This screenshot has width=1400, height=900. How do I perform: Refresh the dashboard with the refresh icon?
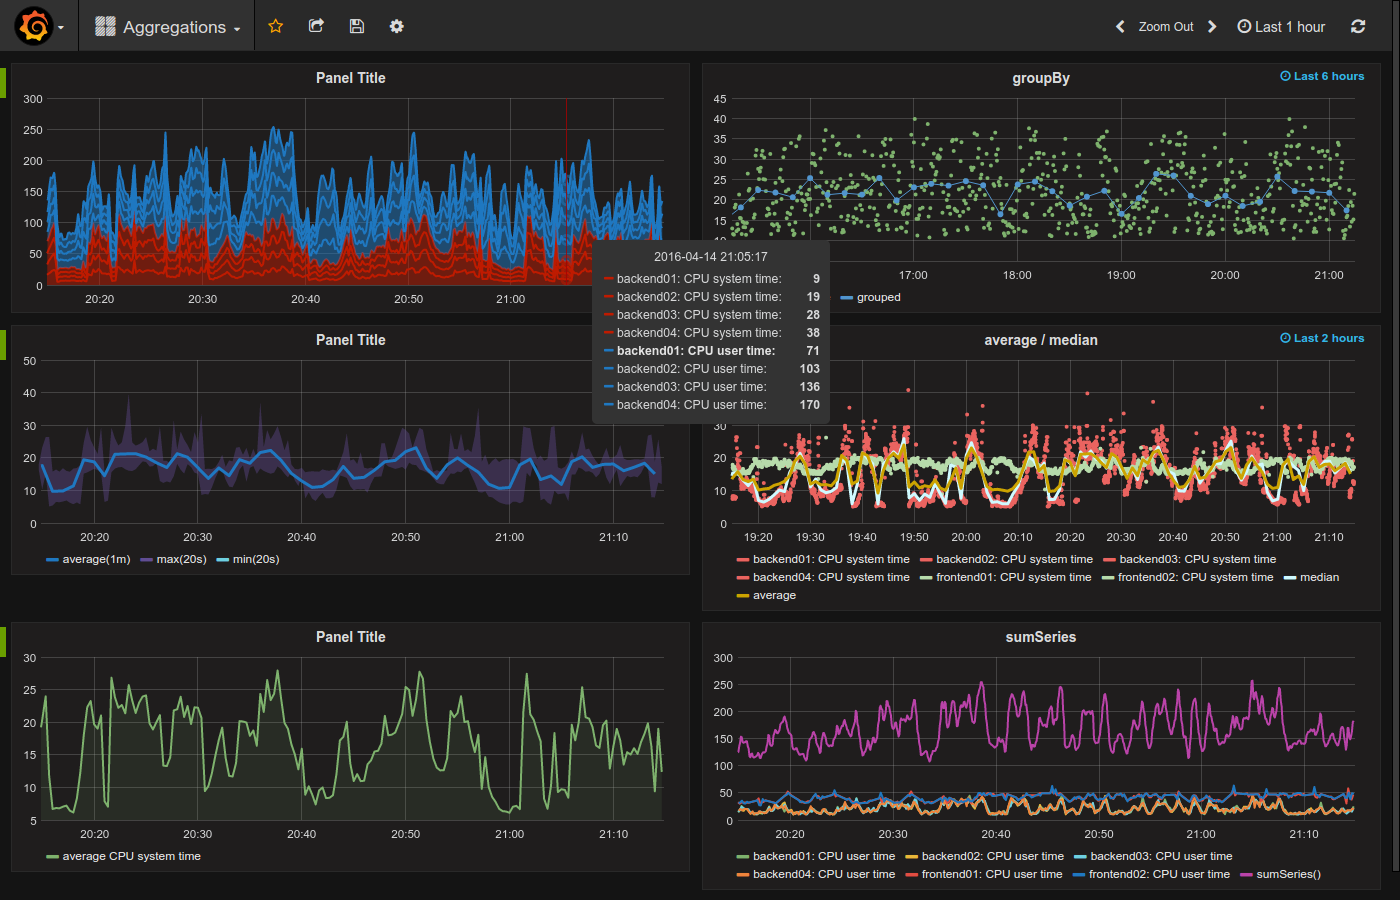[x=1357, y=27]
